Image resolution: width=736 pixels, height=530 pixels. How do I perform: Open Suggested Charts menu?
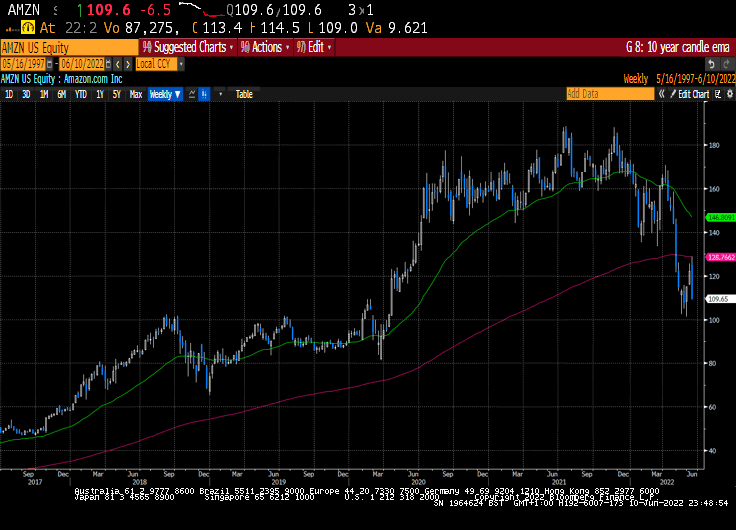[188, 47]
